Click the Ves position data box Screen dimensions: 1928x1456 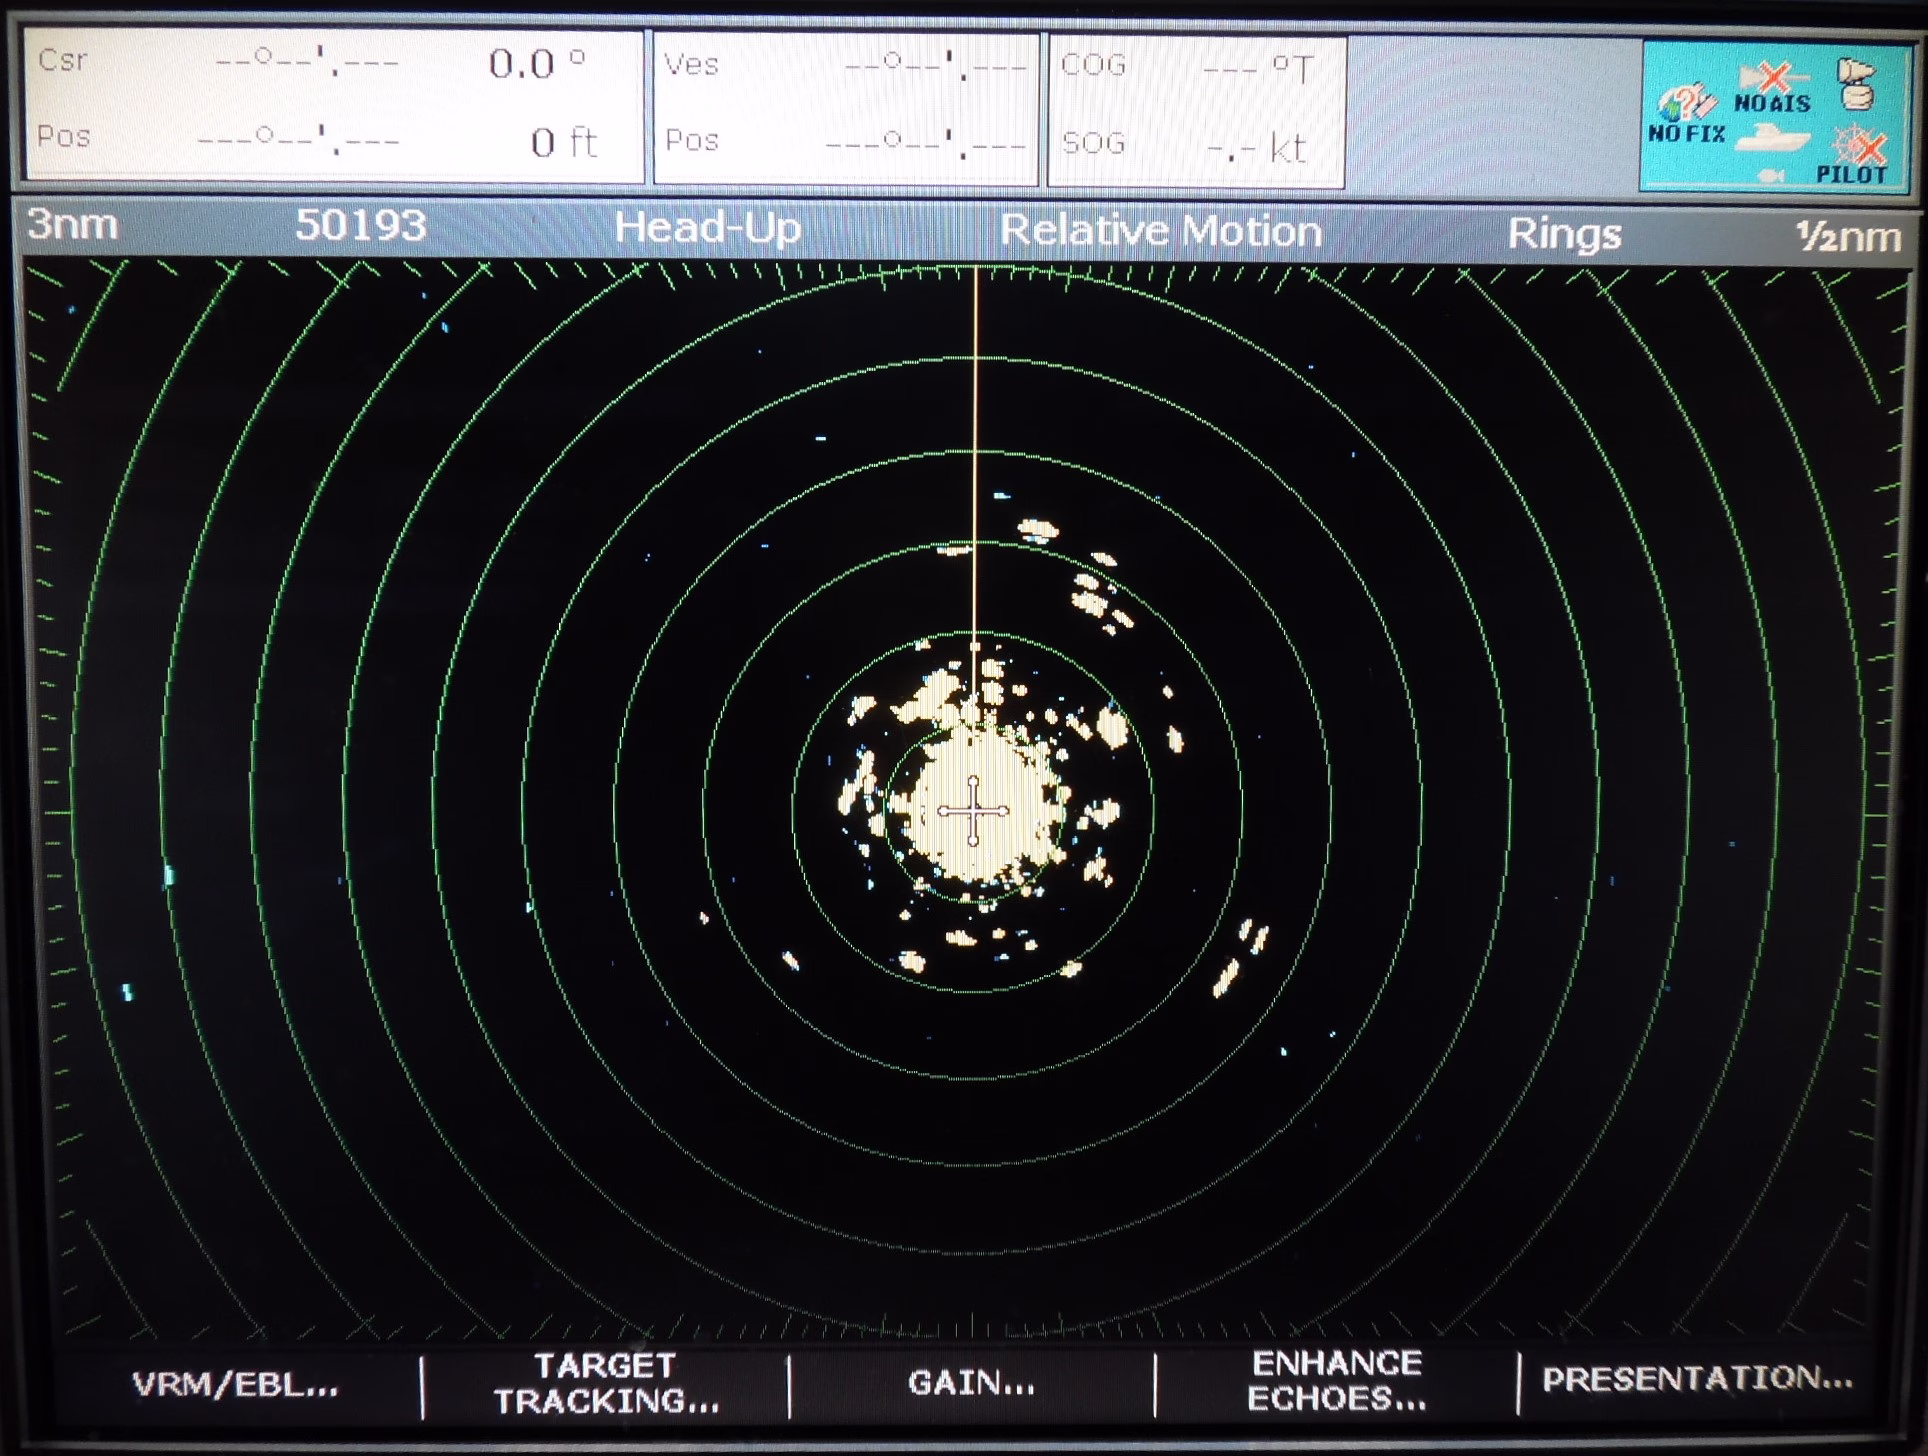[845, 108]
